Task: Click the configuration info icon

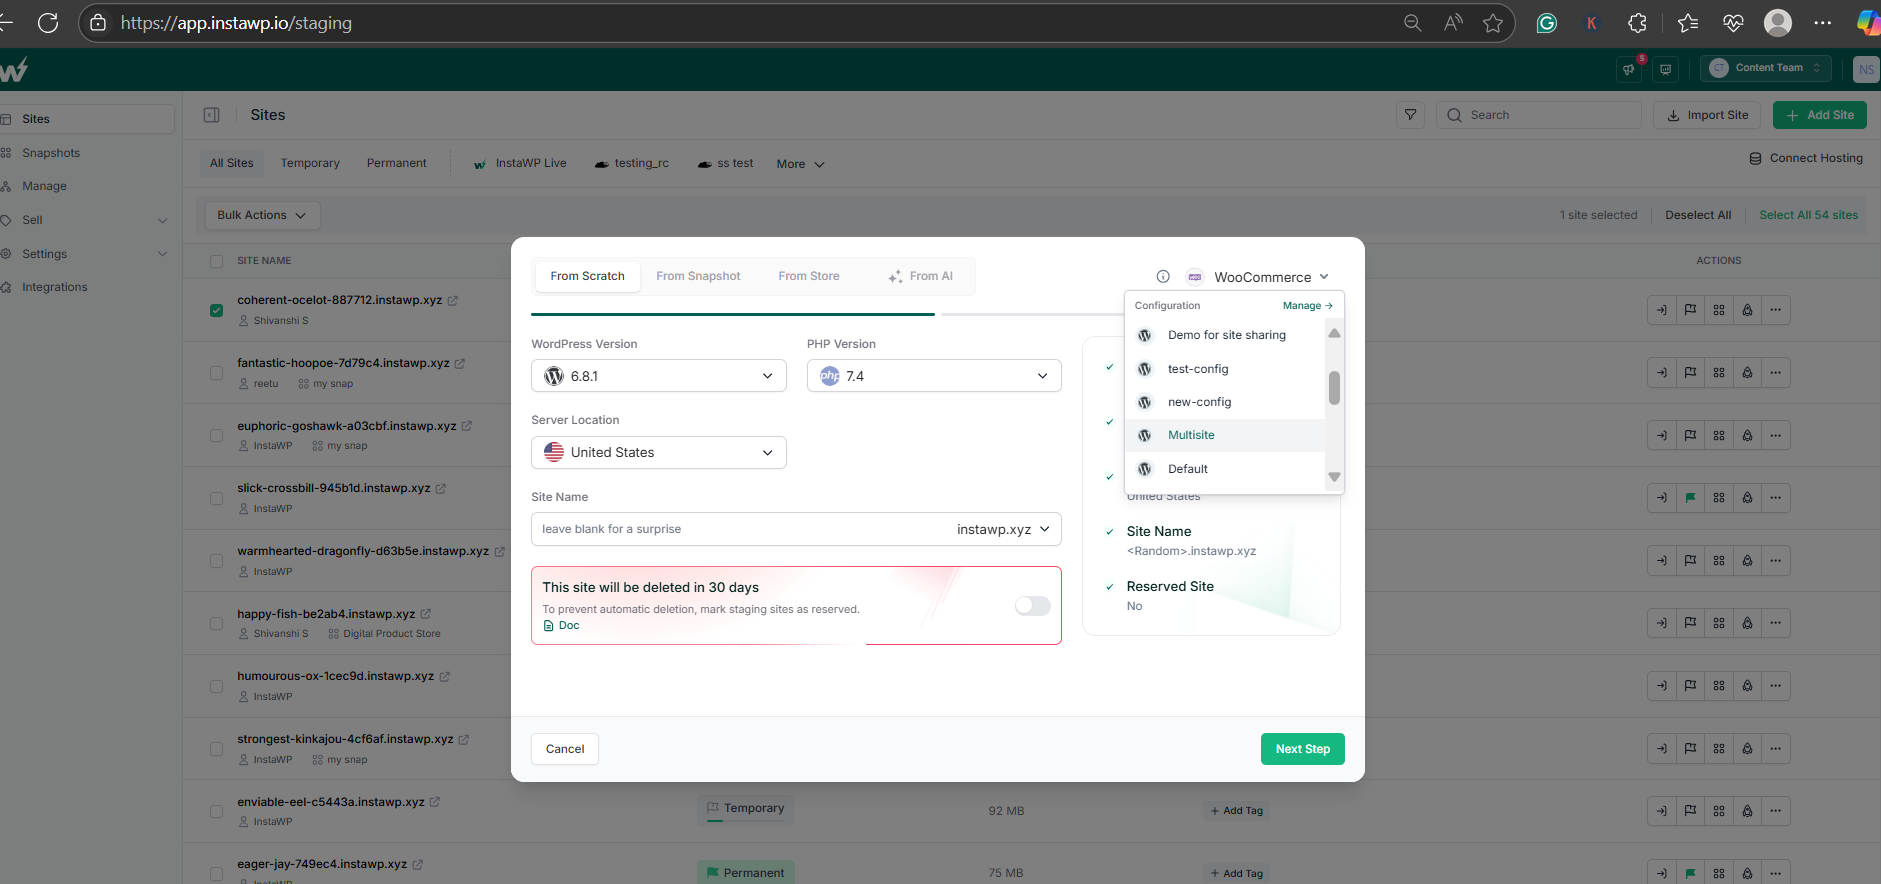Action: [x=1163, y=277]
